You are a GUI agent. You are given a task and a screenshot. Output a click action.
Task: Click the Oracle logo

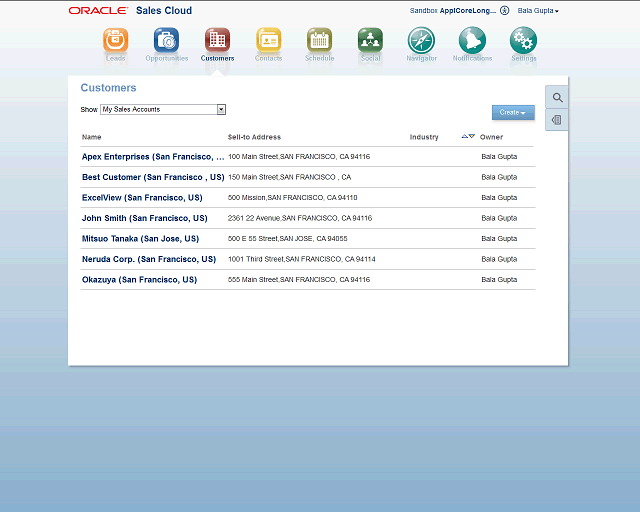click(98, 11)
